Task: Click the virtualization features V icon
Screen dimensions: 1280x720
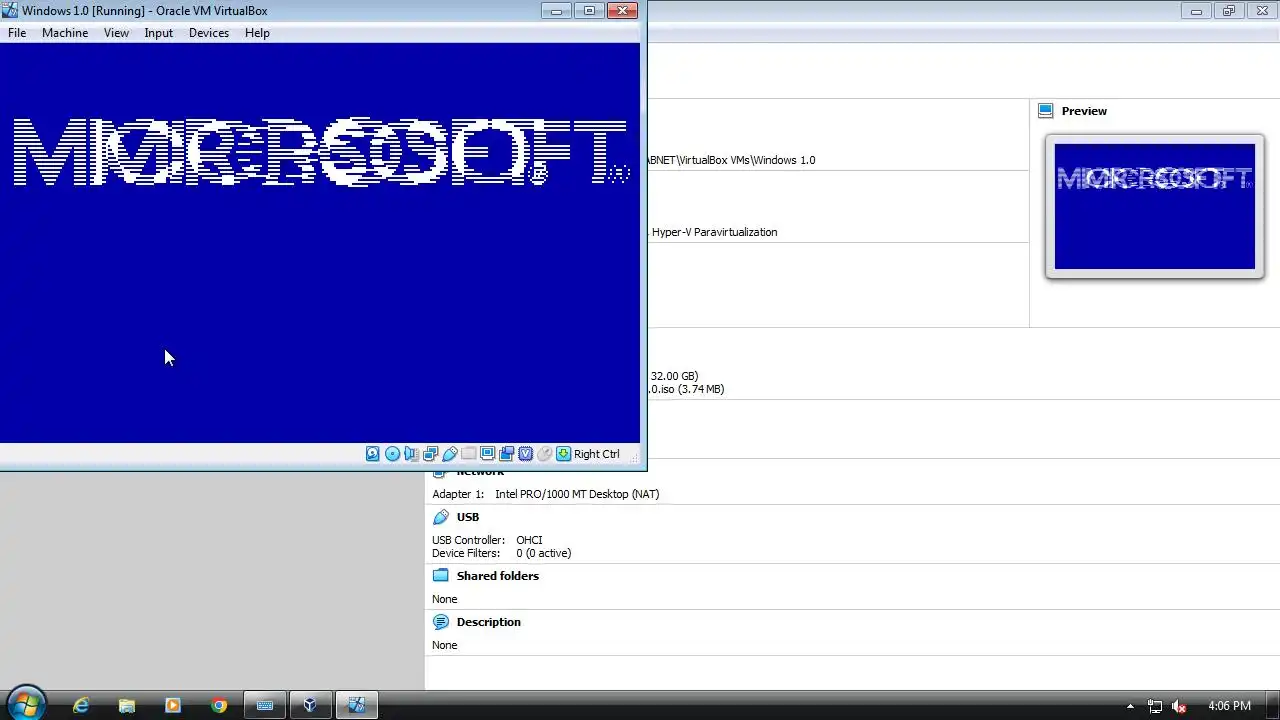Action: point(525,454)
